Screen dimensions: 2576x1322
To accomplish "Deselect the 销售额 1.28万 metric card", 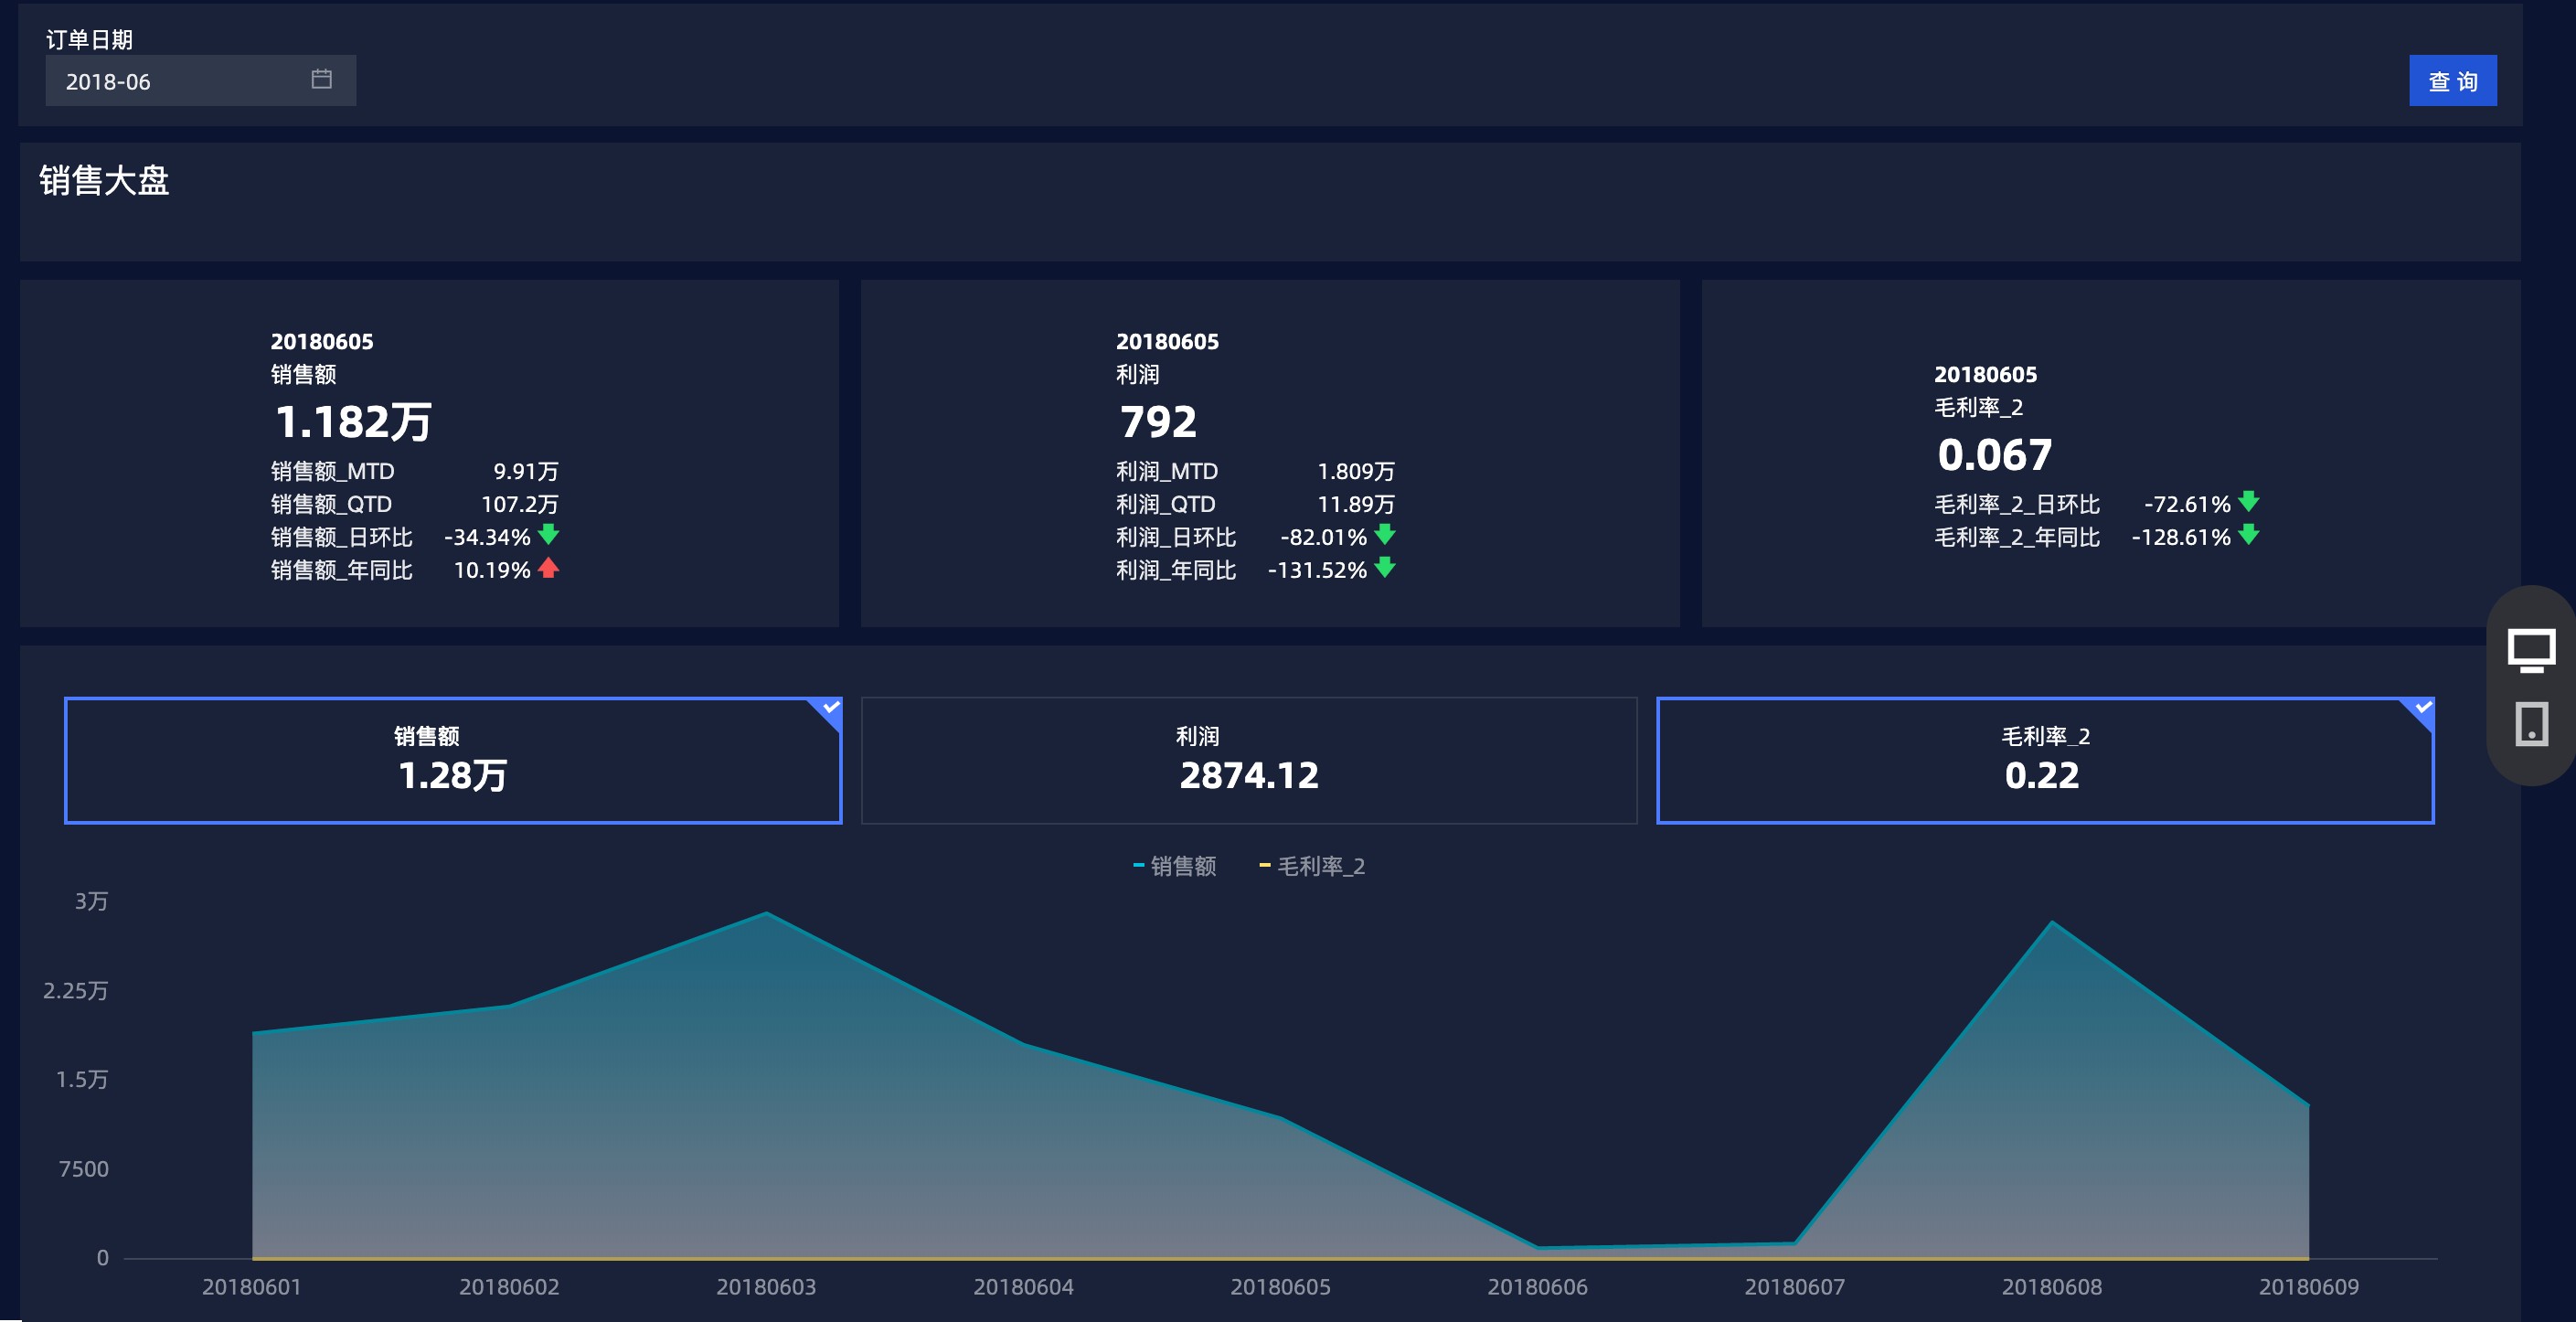I will [x=452, y=761].
